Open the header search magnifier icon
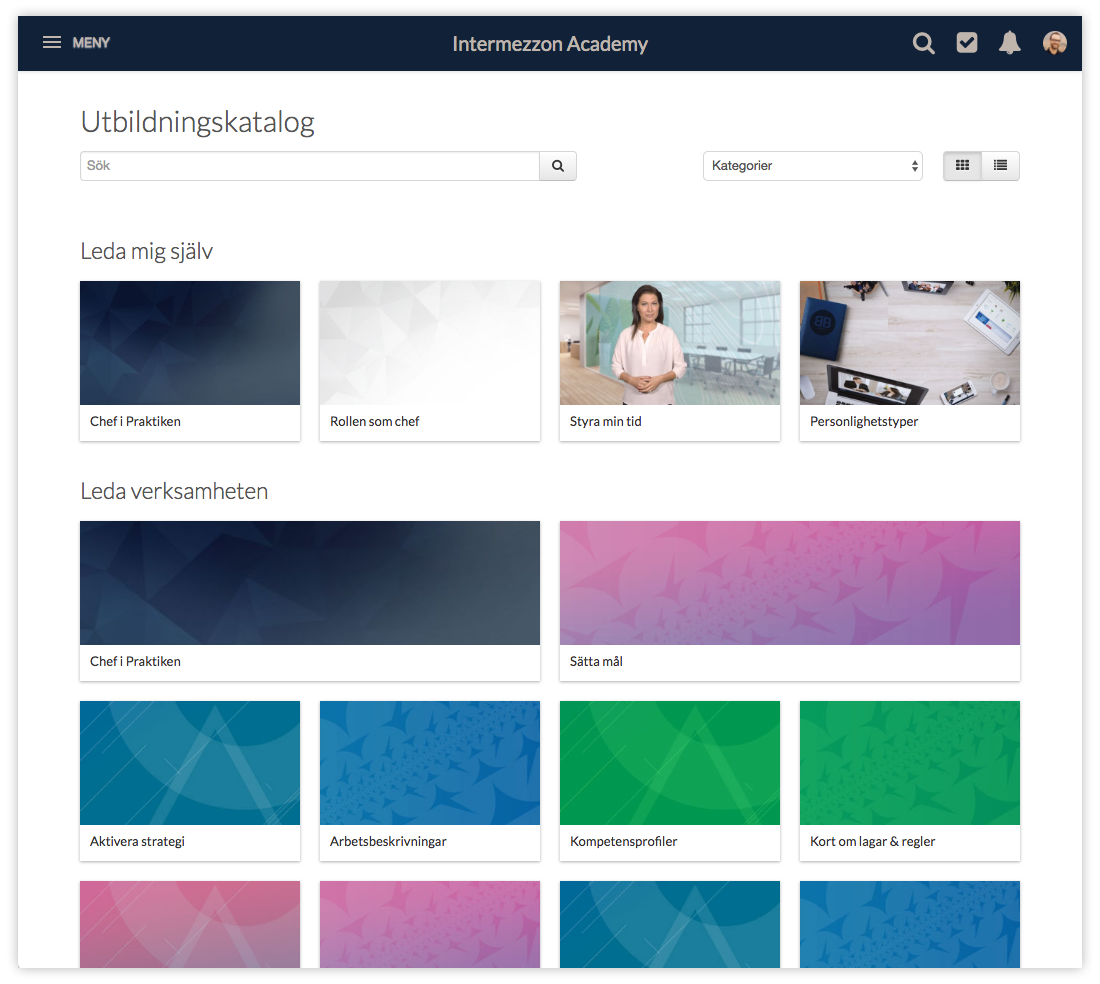 click(923, 43)
